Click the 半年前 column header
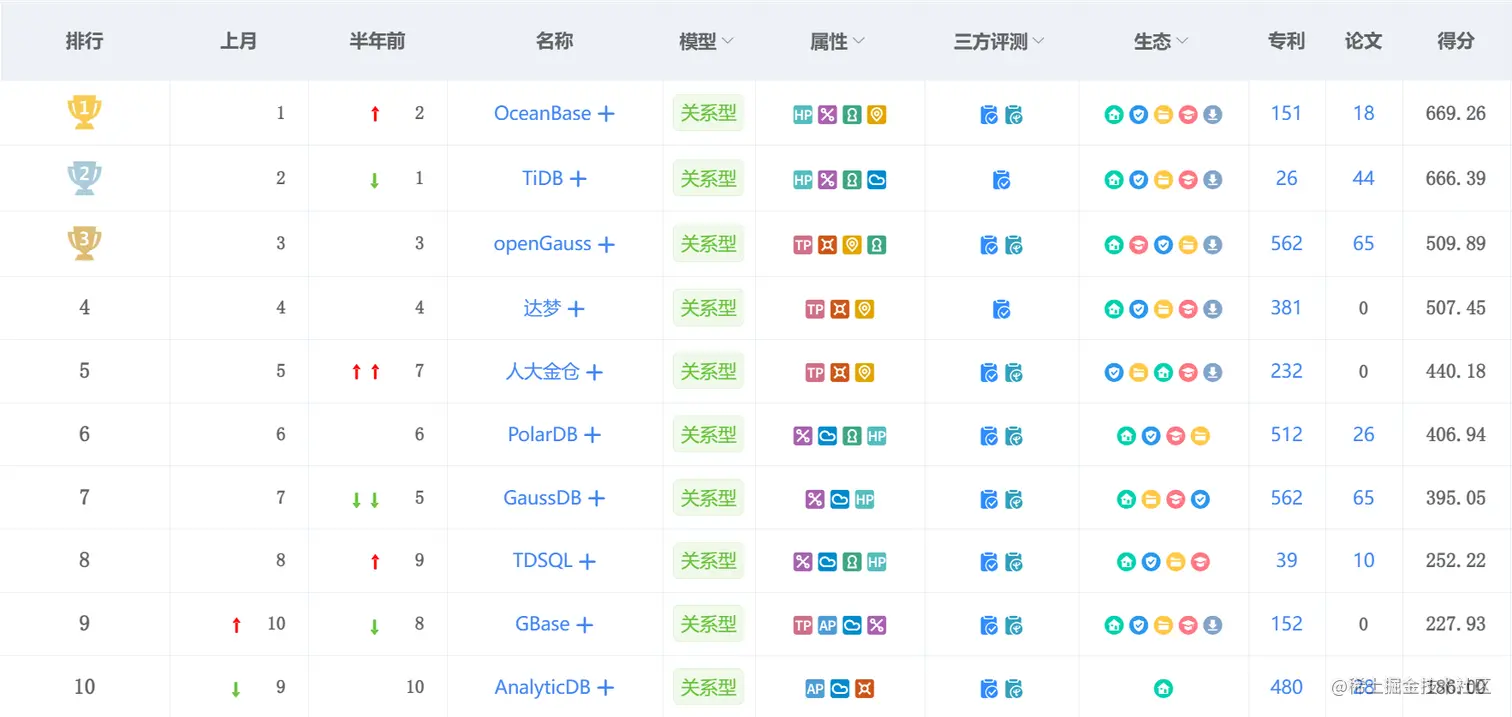Viewport: 1512px width, 717px height. click(x=377, y=41)
